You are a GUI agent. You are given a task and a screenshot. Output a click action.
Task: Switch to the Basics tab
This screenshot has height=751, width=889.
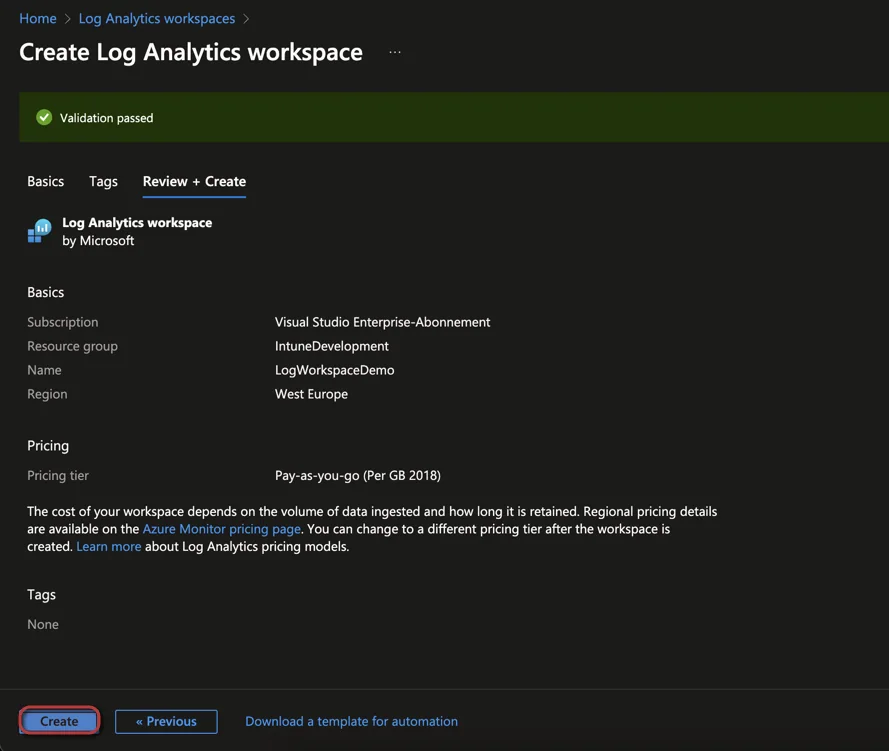(45, 181)
